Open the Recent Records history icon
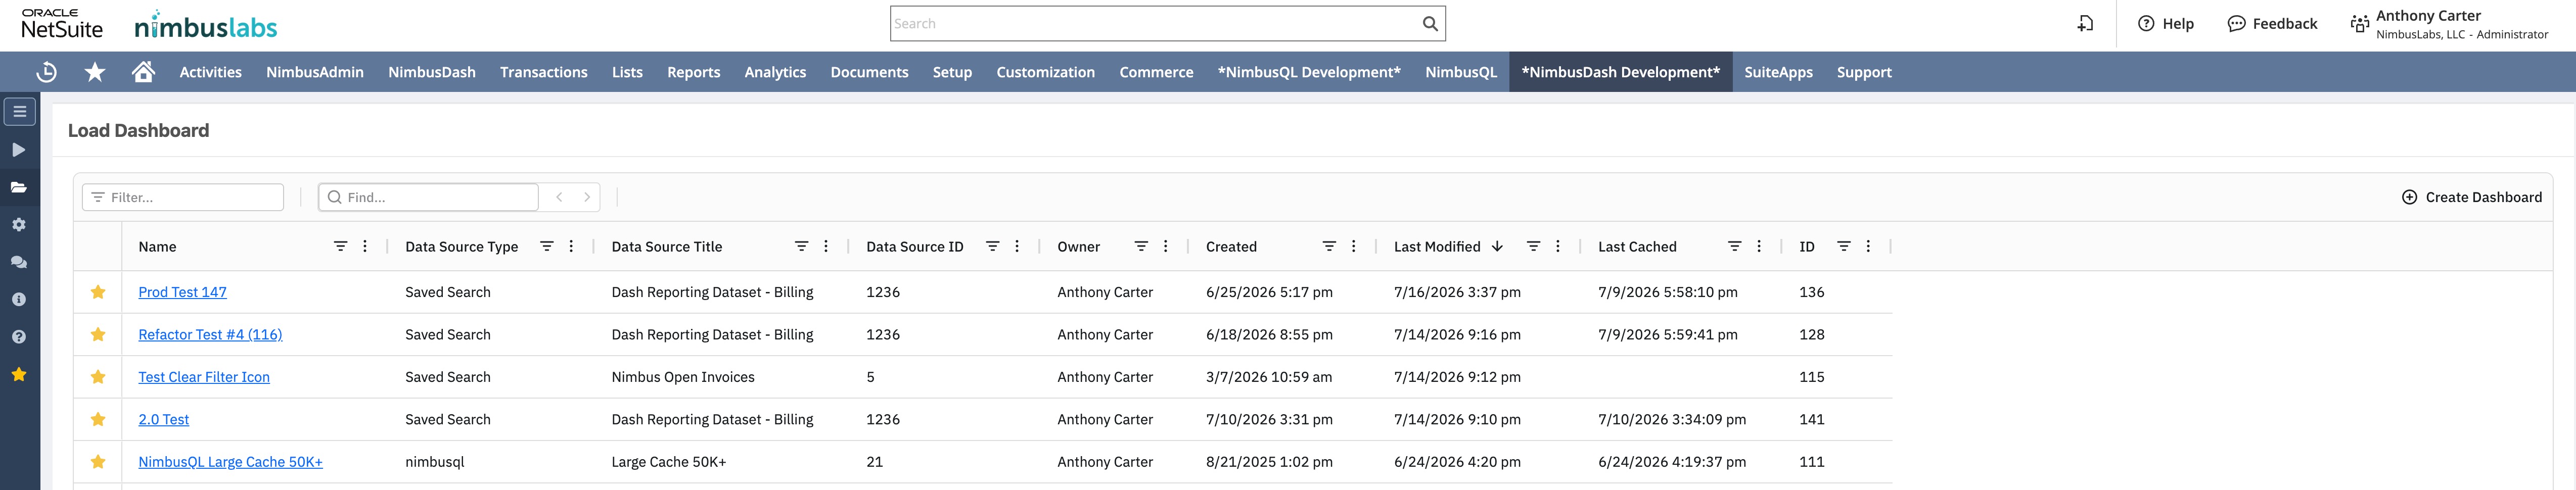This screenshot has width=2576, height=490. (x=46, y=72)
